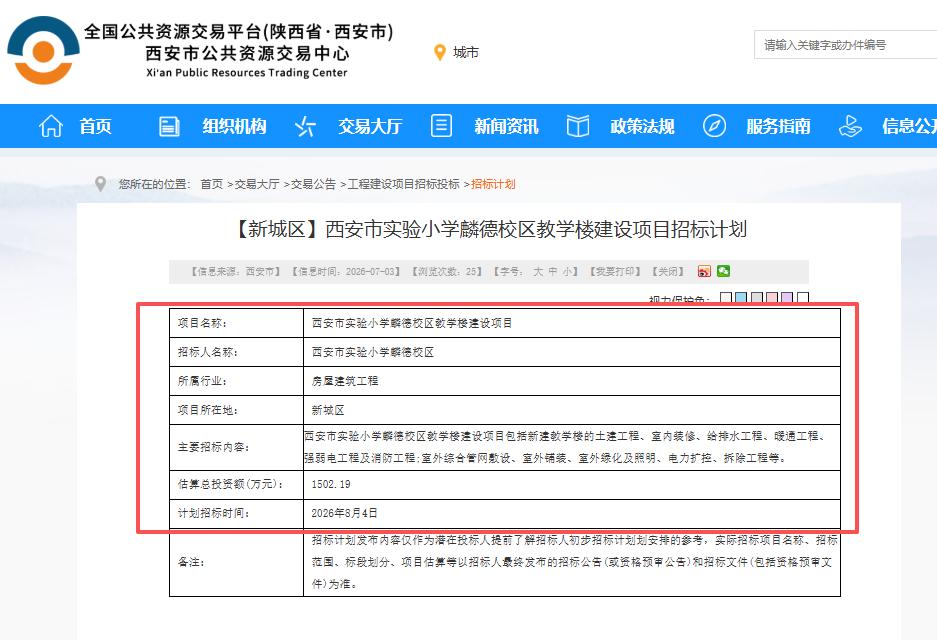Open the 交易大厅 menu item

[370, 126]
